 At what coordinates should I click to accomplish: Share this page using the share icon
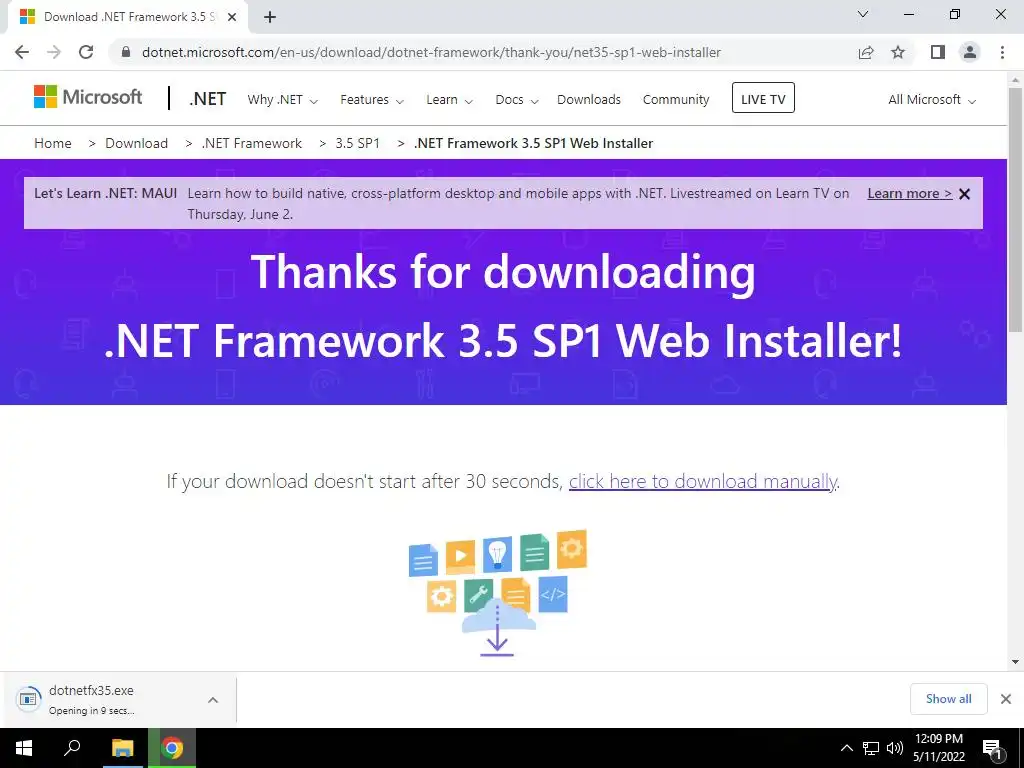866,52
